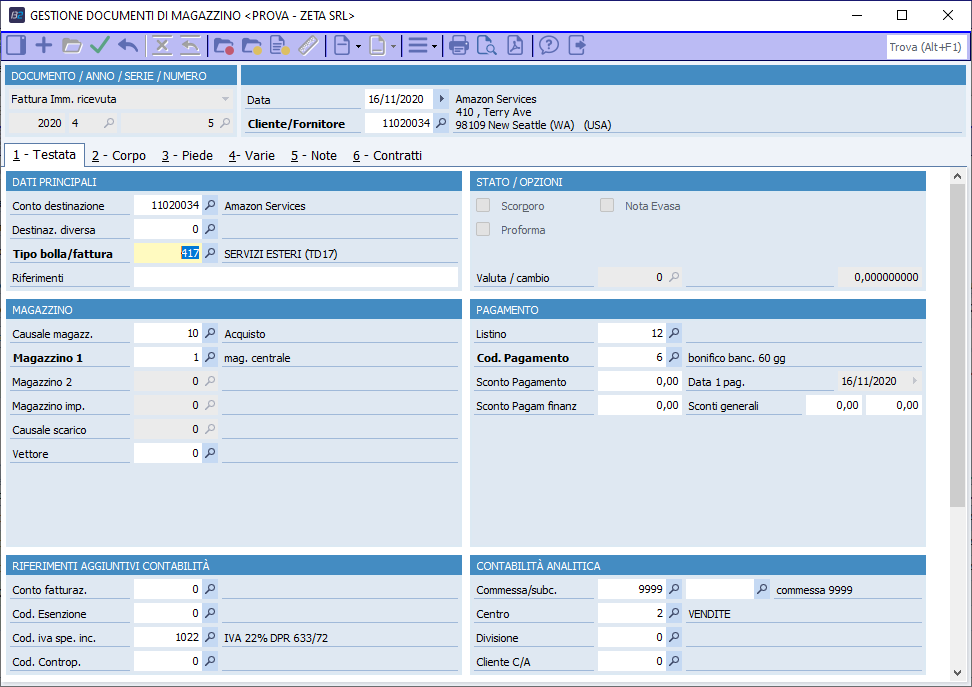Enable the Scorporo checkbox
Image resolution: width=972 pixels, height=687 pixels.
click(x=484, y=206)
